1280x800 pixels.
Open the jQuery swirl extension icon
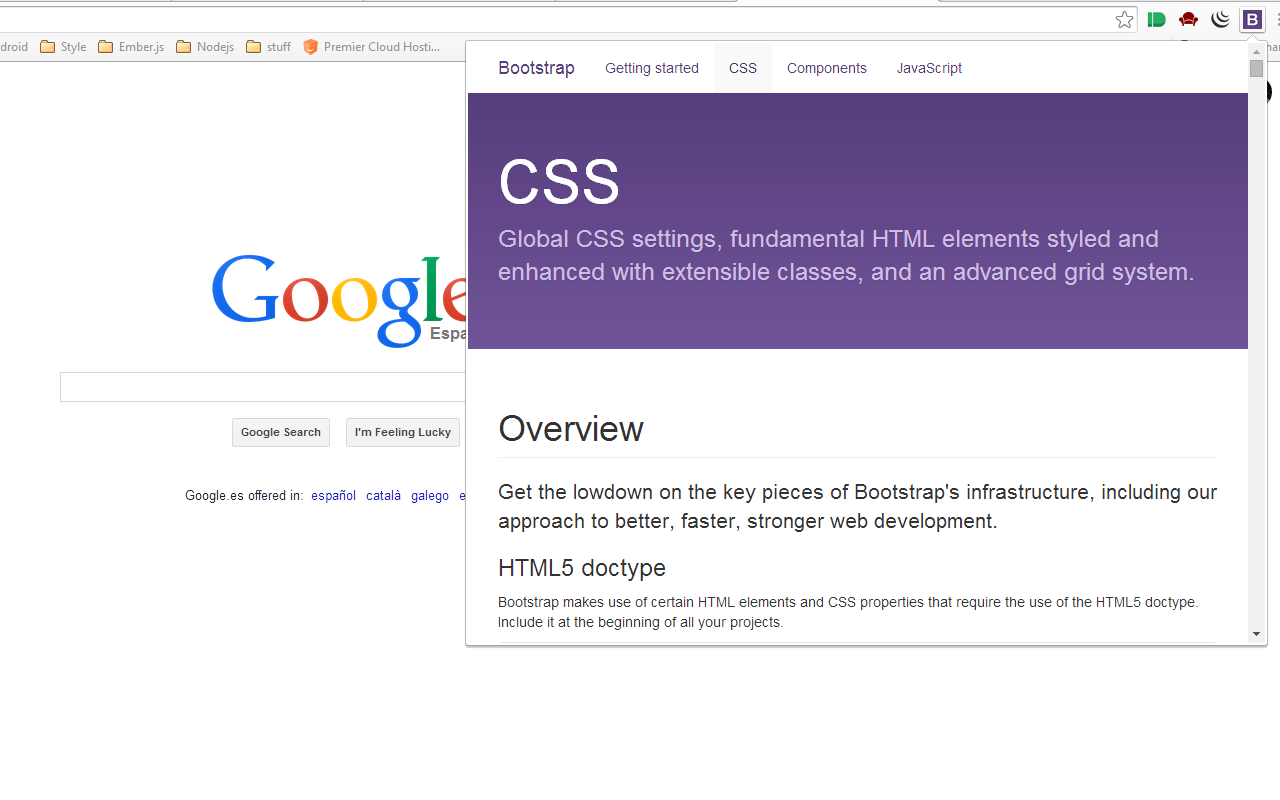click(x=1220, y=19)
